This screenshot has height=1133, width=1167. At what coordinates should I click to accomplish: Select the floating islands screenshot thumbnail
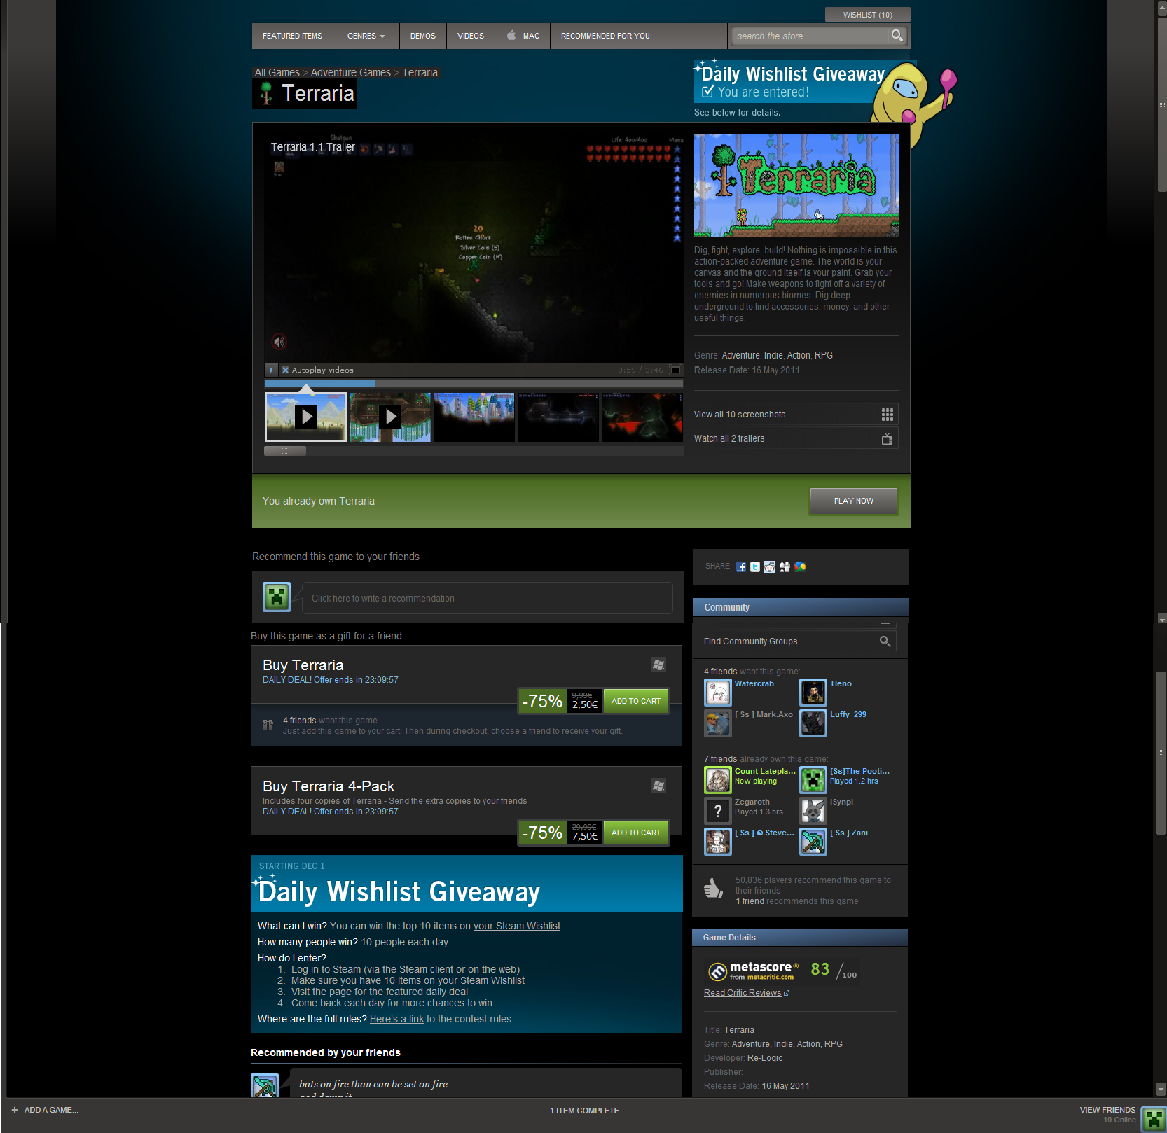474,417
